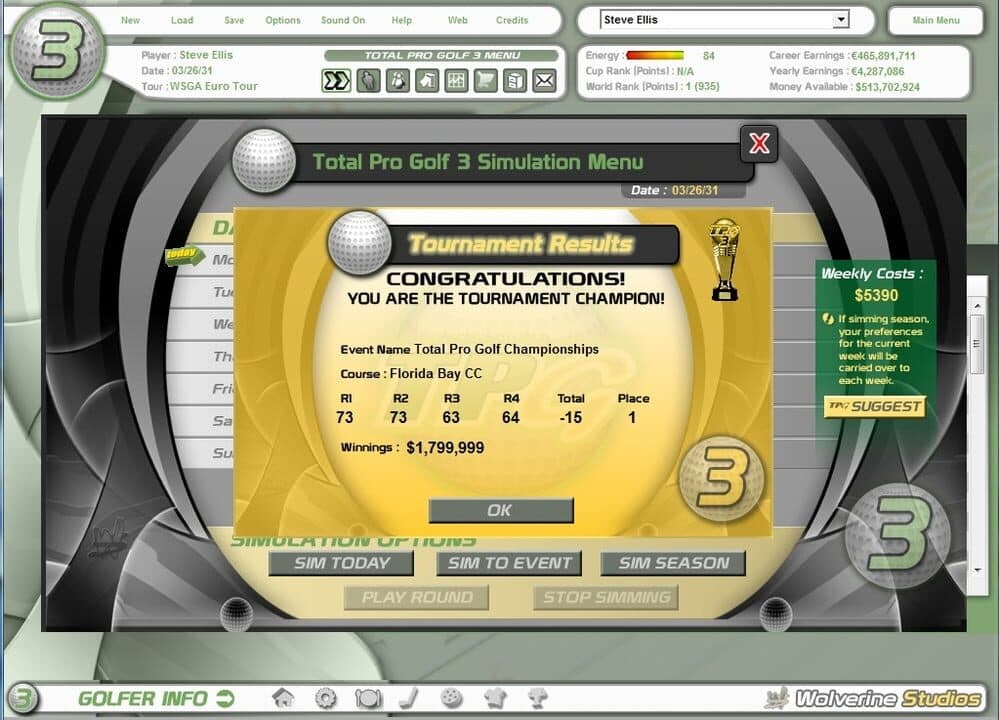Screen dimensions: 999x720
Task: Click the GOLFER INFO label
Action: [143, 699]
